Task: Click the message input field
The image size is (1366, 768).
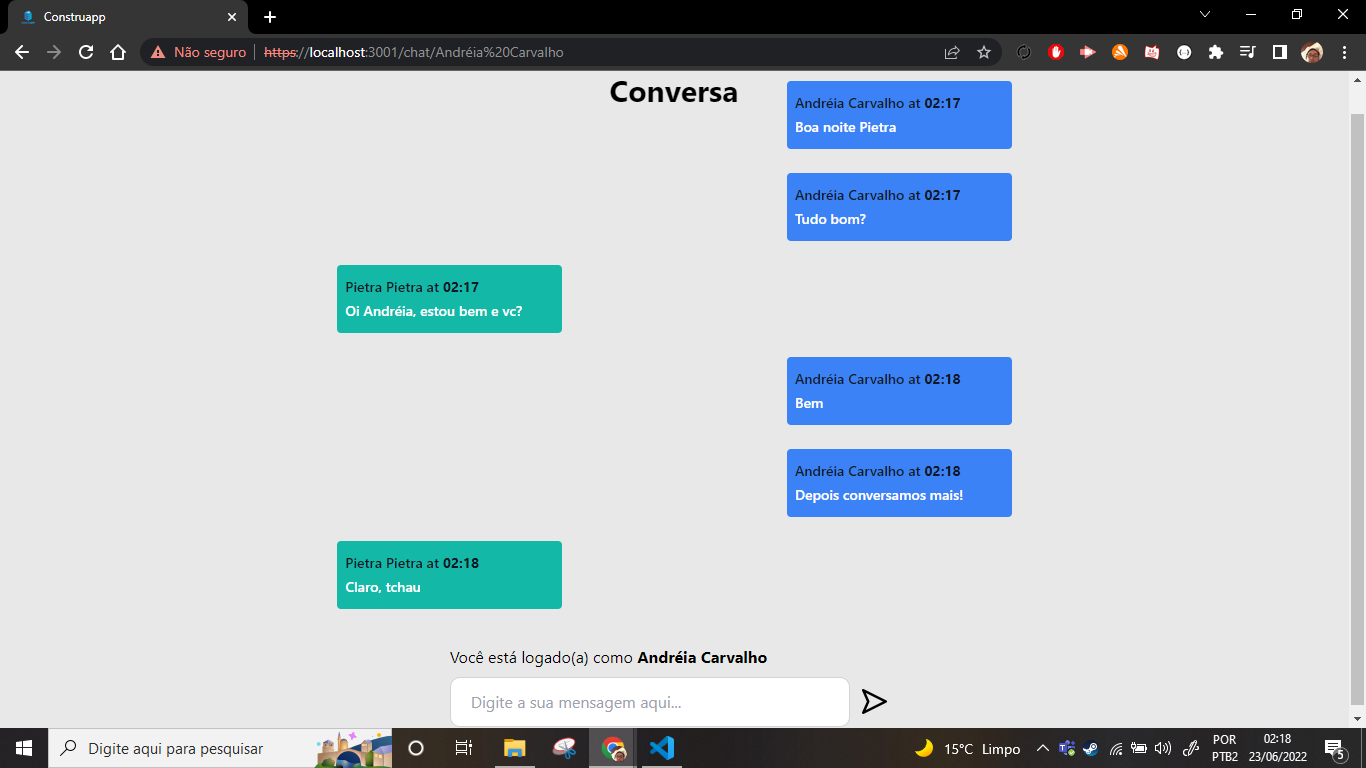Action: [649, 702]
